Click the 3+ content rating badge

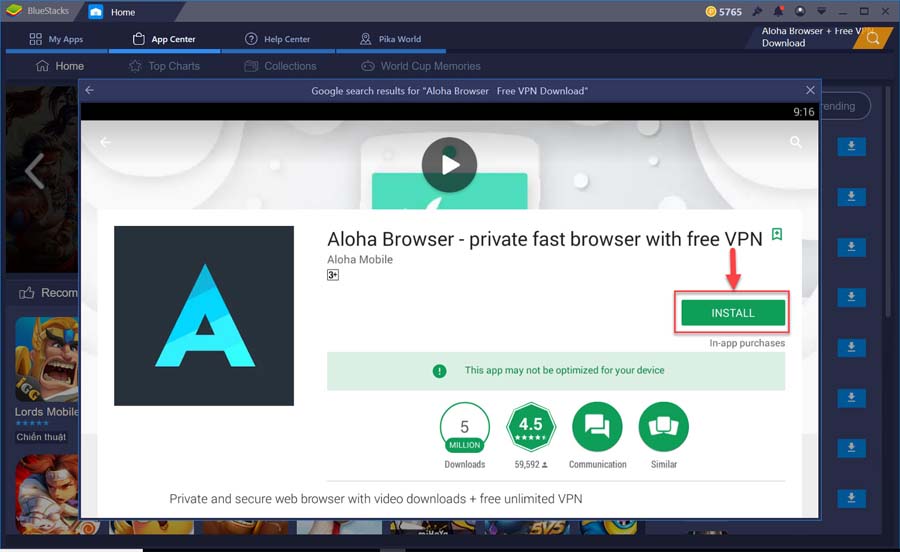click(333, 275)
